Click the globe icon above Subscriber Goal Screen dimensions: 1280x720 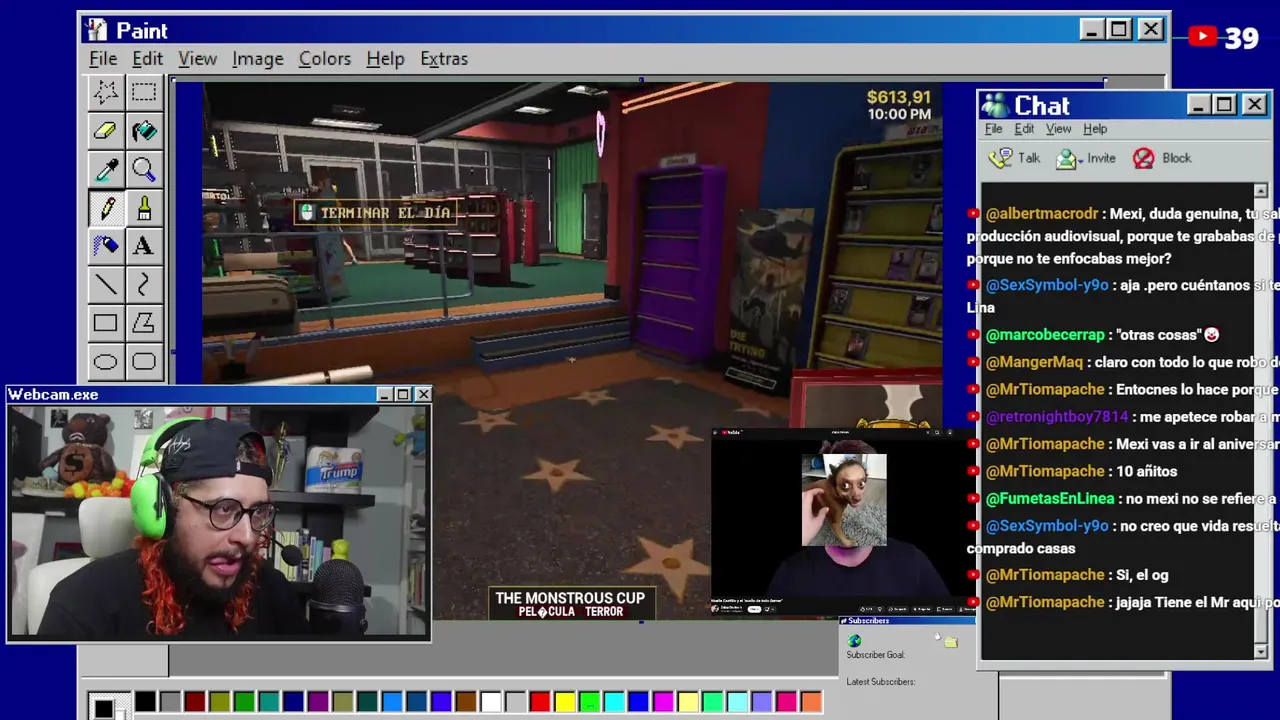pos(854,641)
